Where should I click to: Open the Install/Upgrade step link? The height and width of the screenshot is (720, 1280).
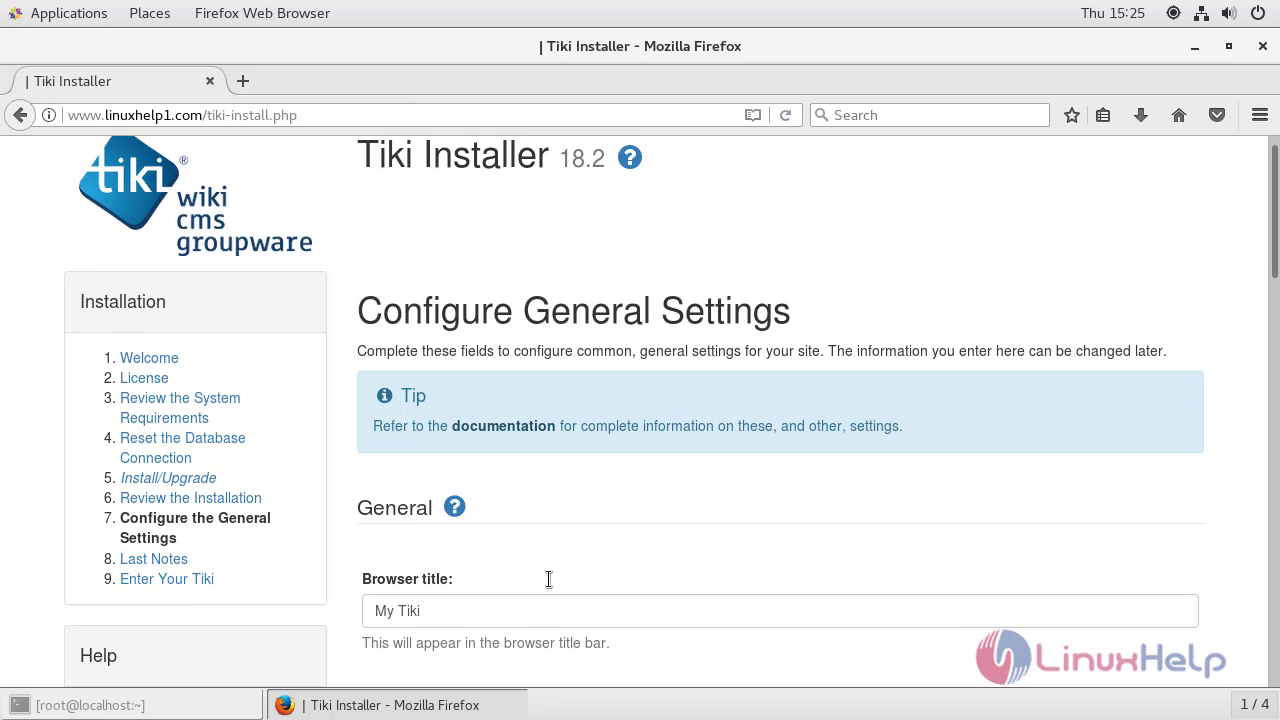click(x=168, y=478)
